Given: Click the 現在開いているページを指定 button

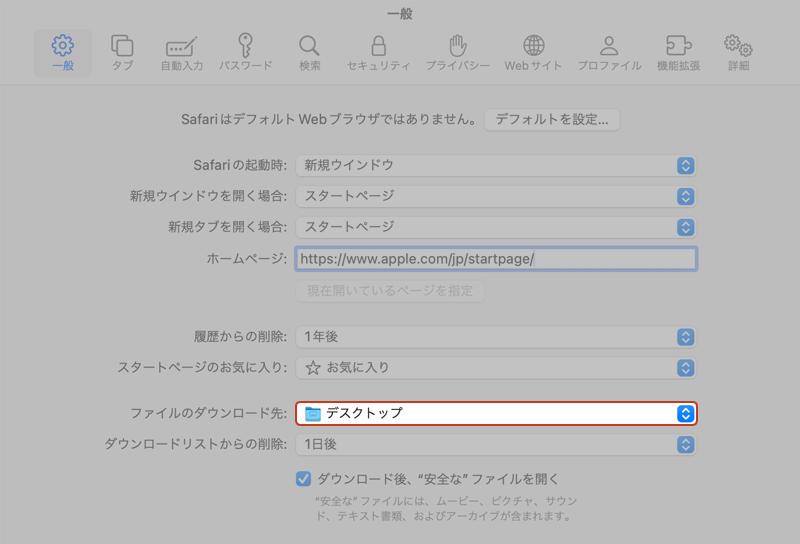Looking at the screenshot, I should click(x=390, y=291).
